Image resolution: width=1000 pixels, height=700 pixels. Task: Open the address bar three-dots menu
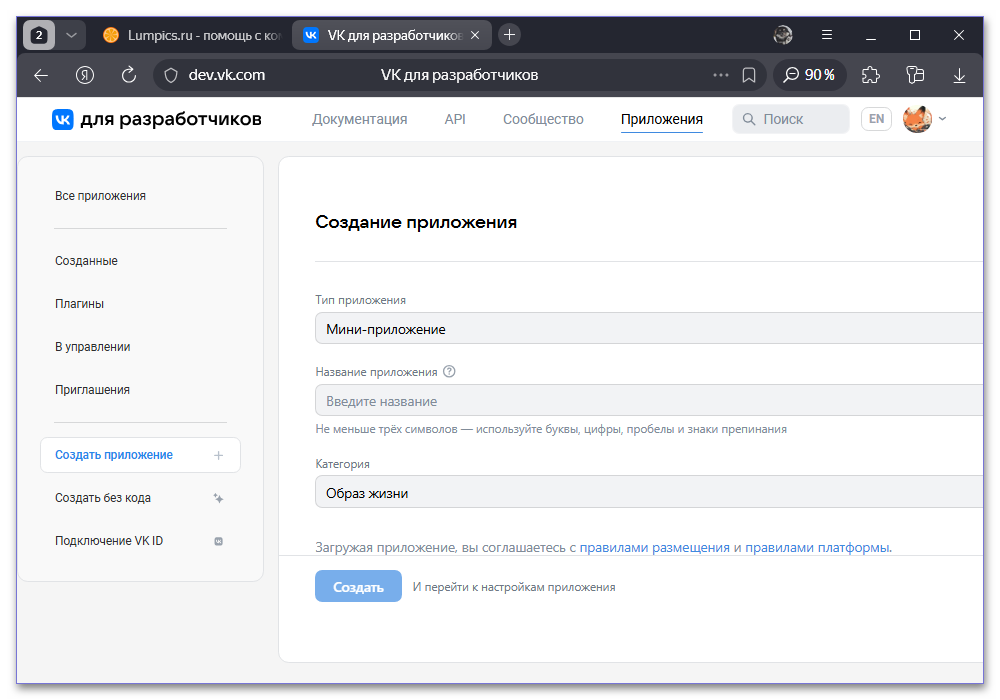[721, 75]
